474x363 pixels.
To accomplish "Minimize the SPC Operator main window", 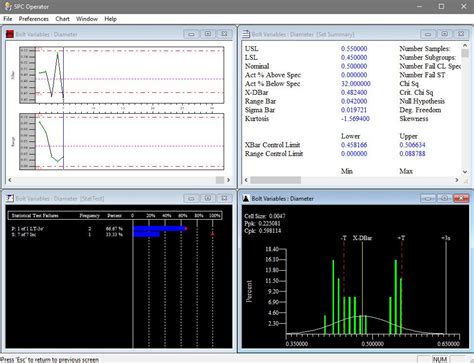I will (420, 6).
